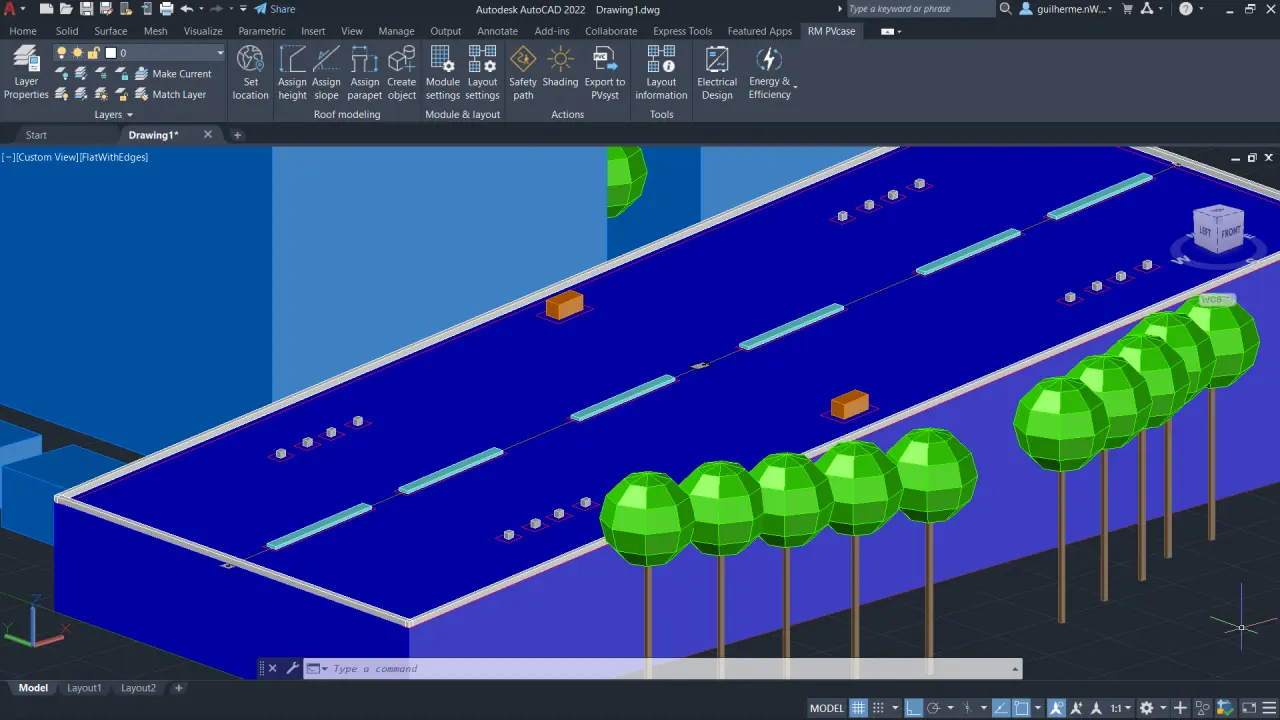Toggle the drawing grid display
Image resolution: width=1280 pixels, height=720 pixels.
(858, 708)
